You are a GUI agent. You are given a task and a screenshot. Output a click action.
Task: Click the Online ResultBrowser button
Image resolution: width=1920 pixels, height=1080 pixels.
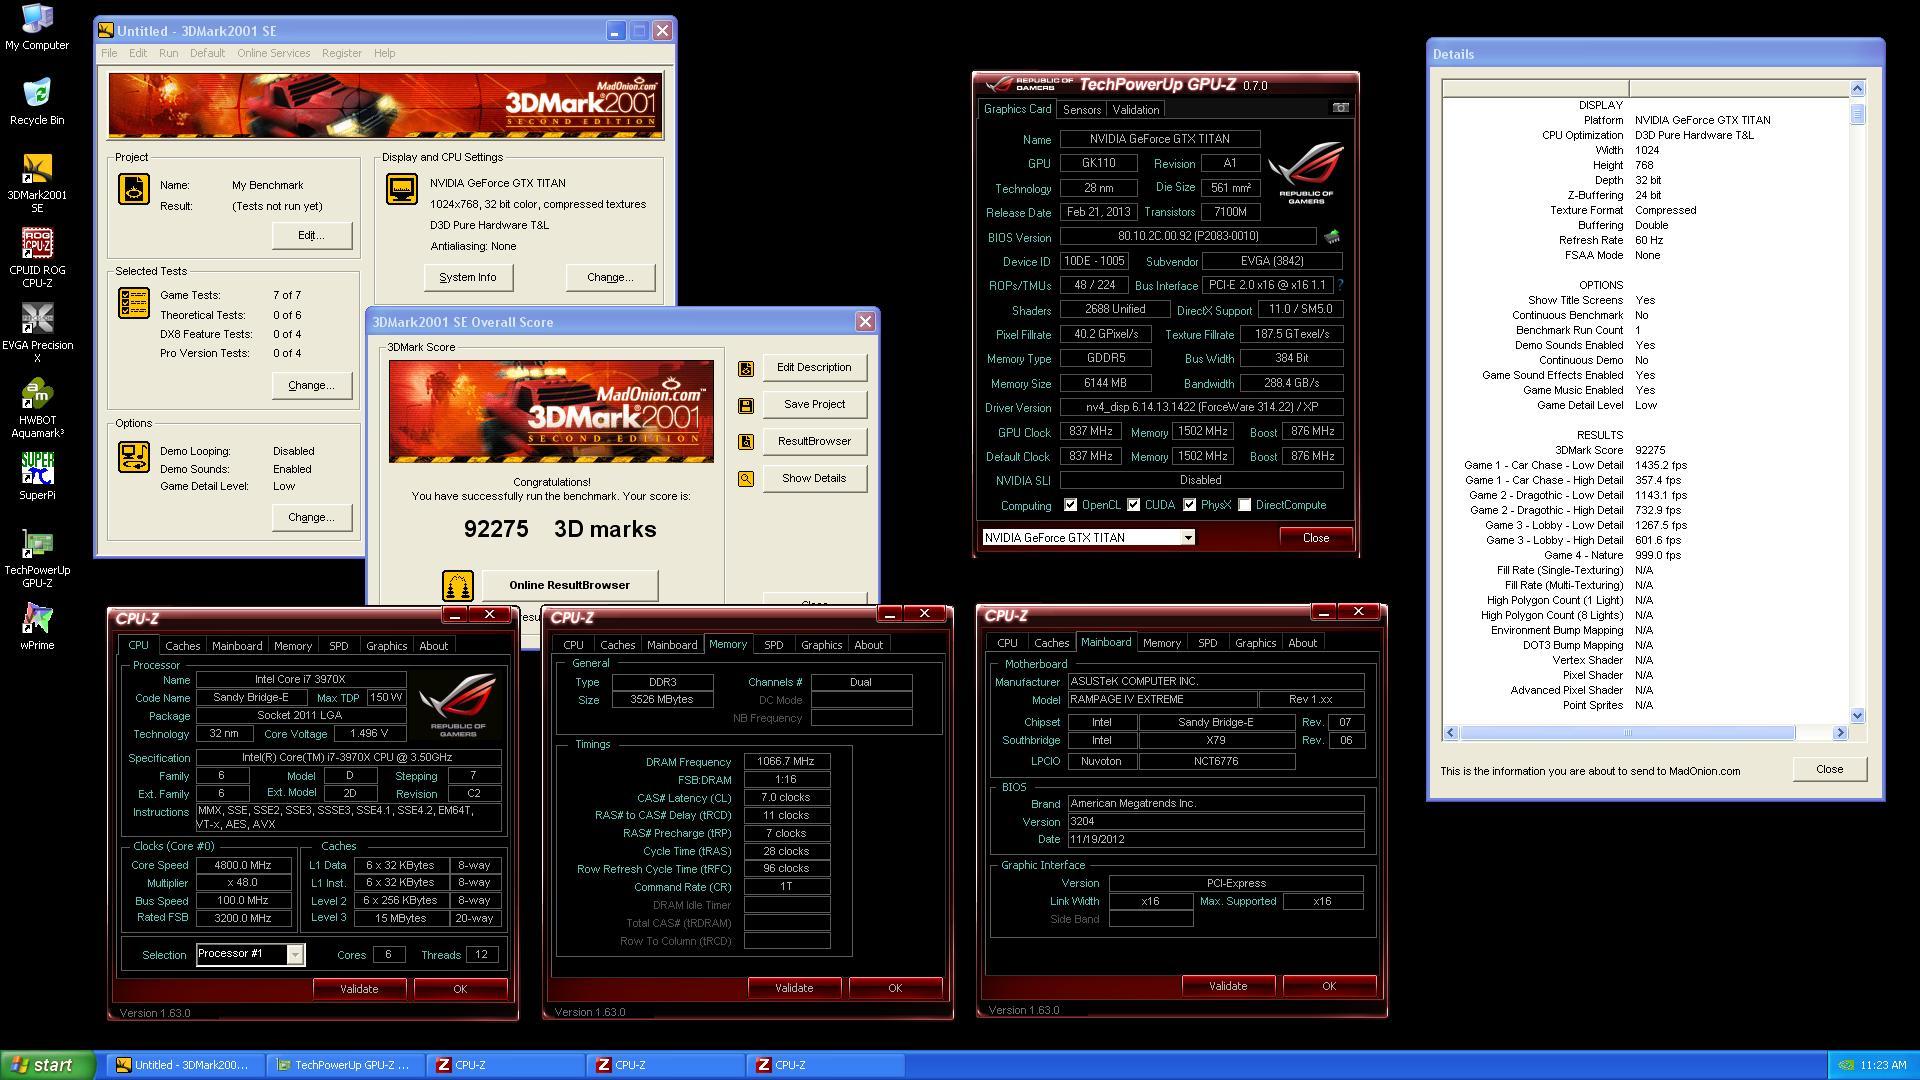[x=569, y=585]
